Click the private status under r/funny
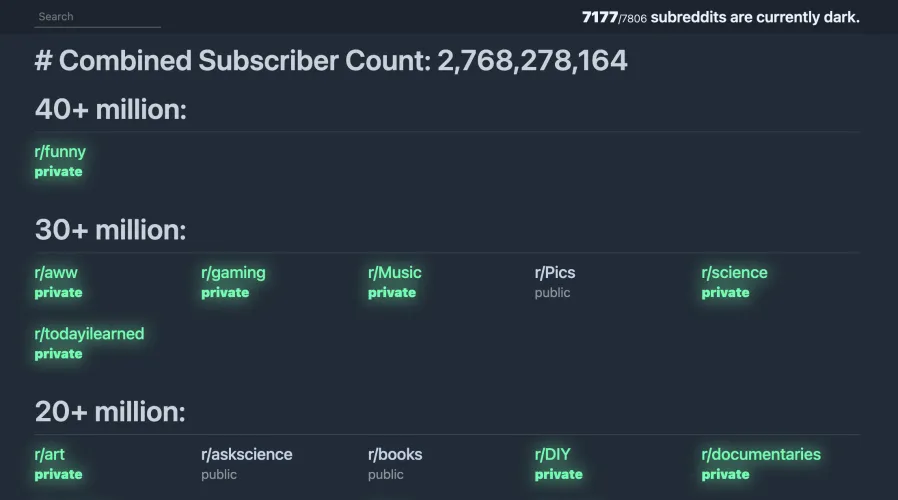The width and height of the screenshot is (898, 500). [59, 172]
